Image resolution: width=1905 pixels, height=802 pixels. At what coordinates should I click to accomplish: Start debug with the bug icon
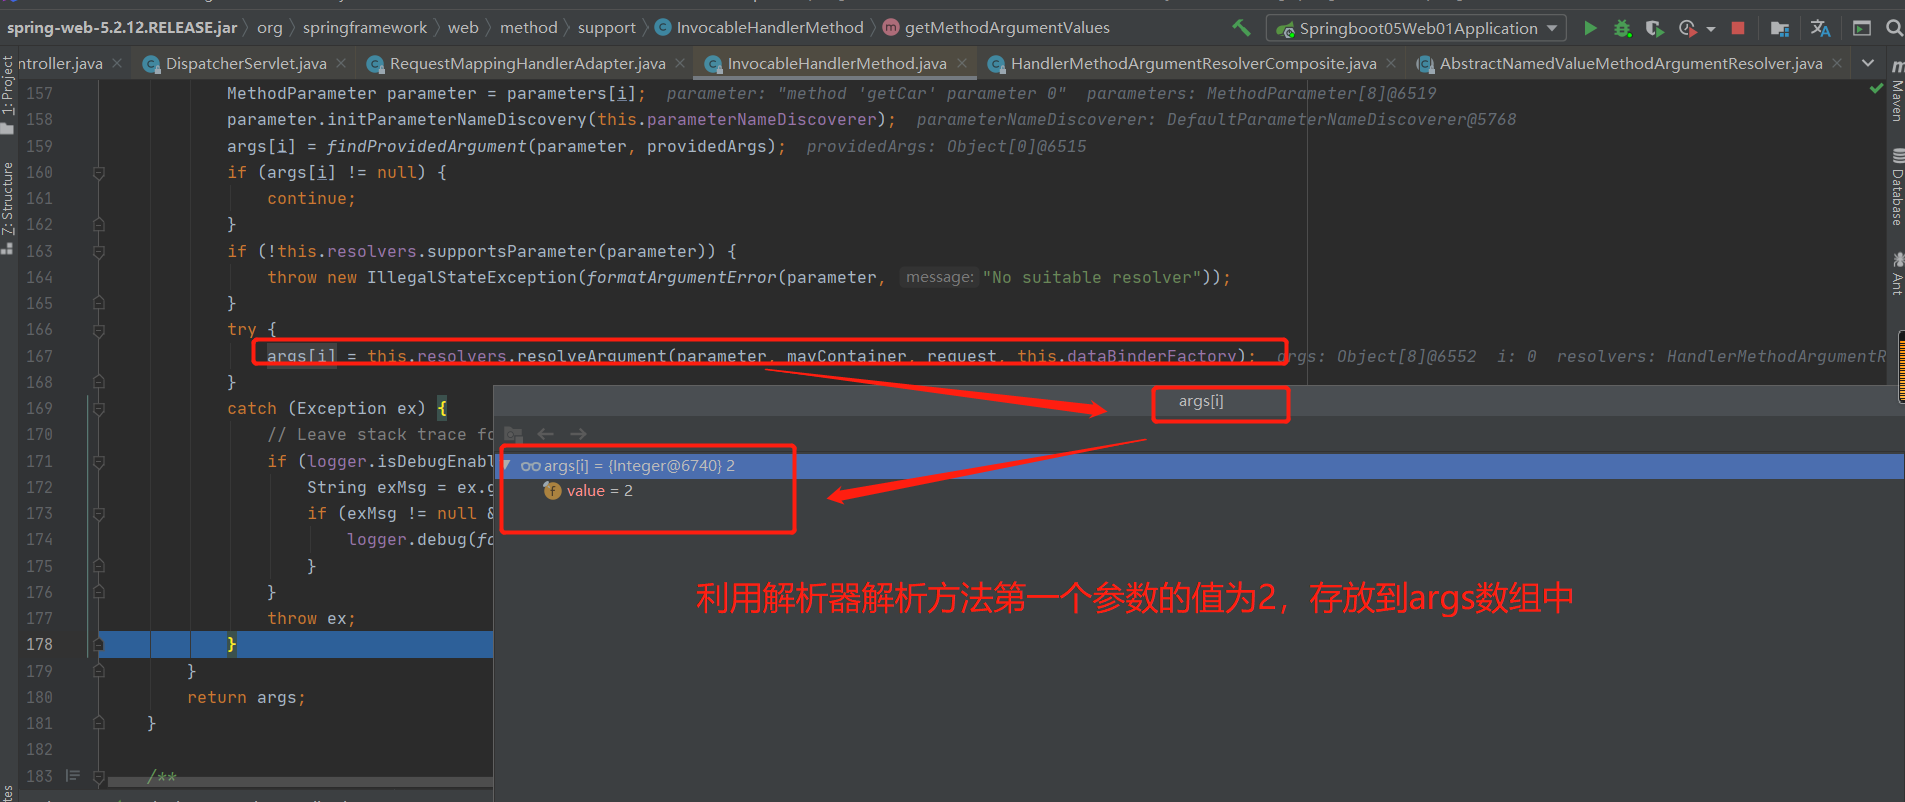[x=1622, y=28]
